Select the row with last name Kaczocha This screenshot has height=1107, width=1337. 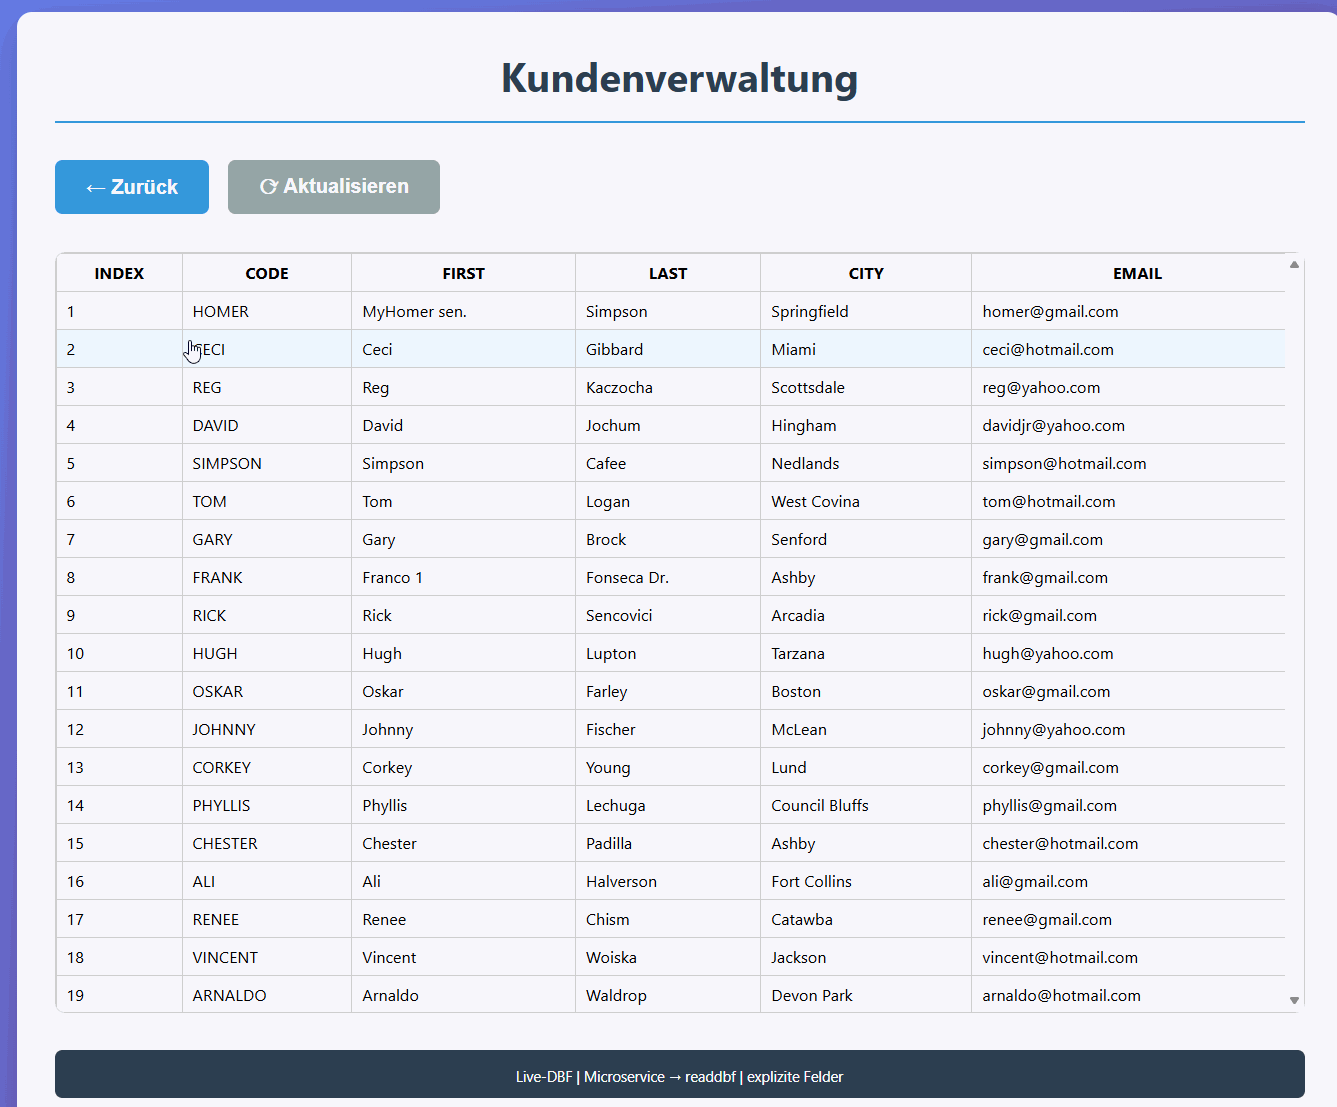670,387
